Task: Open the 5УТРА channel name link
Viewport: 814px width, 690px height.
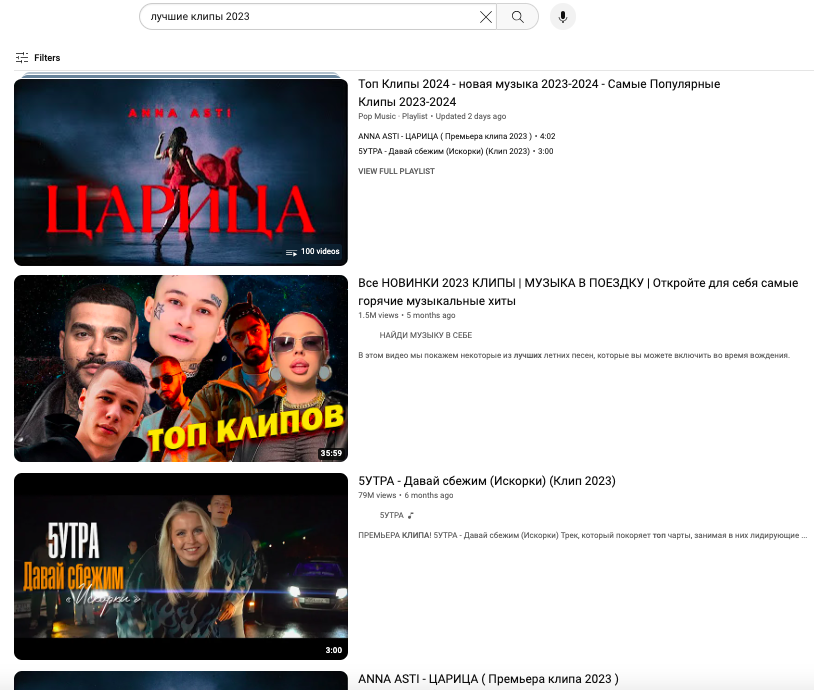Action: click(391, 515)
